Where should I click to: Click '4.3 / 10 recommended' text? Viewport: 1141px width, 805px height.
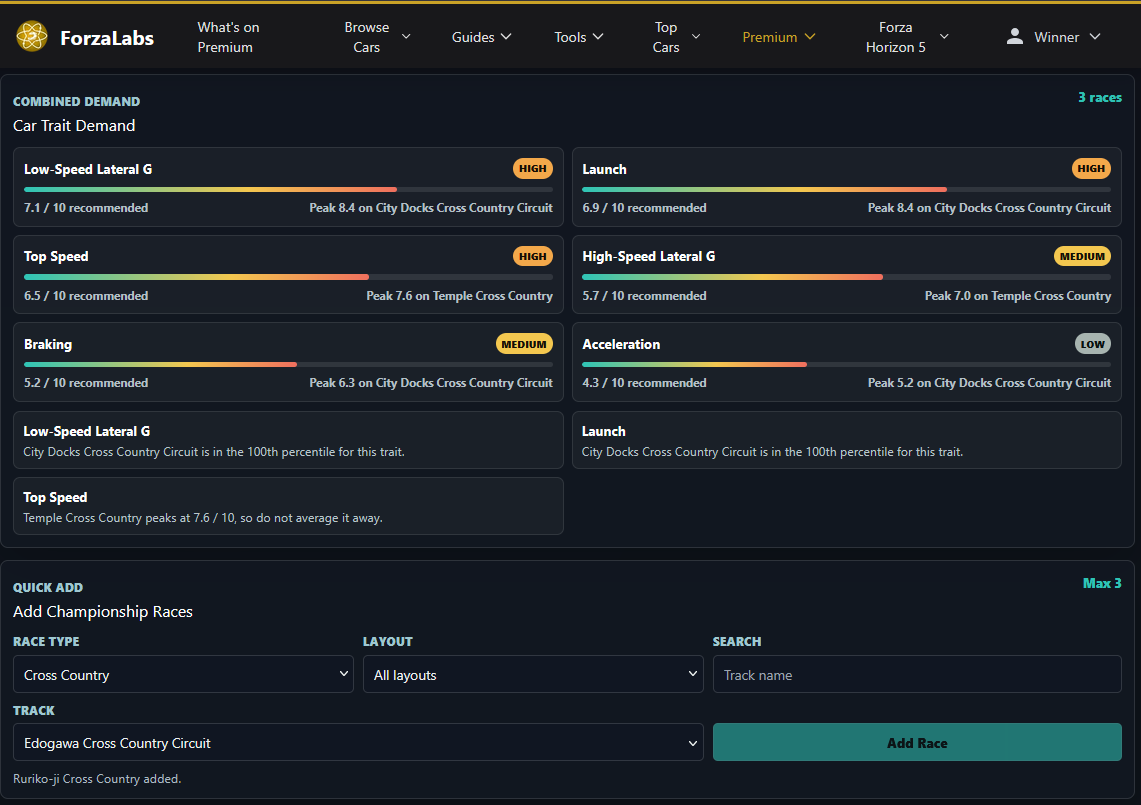644,382
